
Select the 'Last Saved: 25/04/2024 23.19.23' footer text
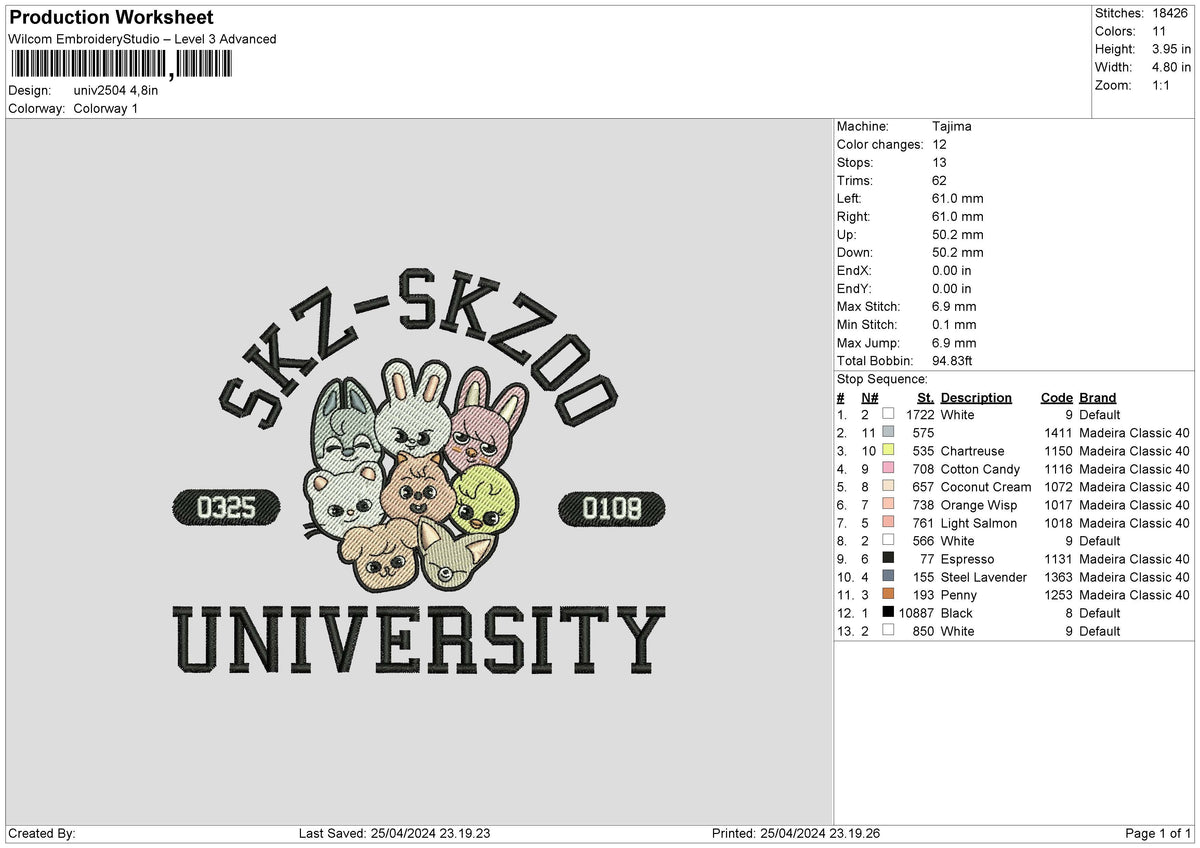click(394, 833)
